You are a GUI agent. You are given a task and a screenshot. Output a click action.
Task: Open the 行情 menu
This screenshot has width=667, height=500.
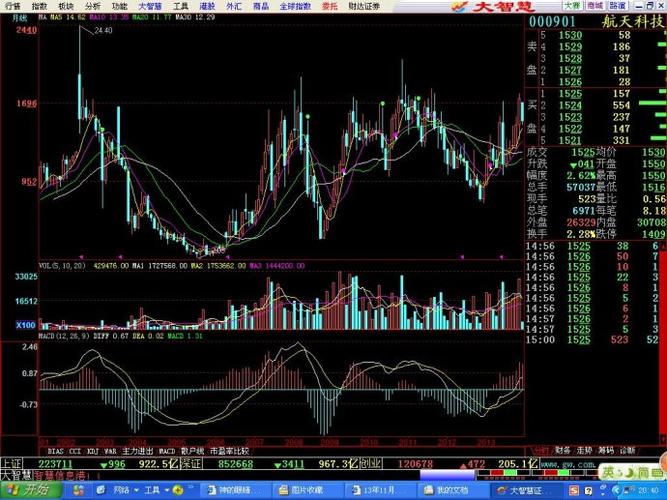[13, 6]
